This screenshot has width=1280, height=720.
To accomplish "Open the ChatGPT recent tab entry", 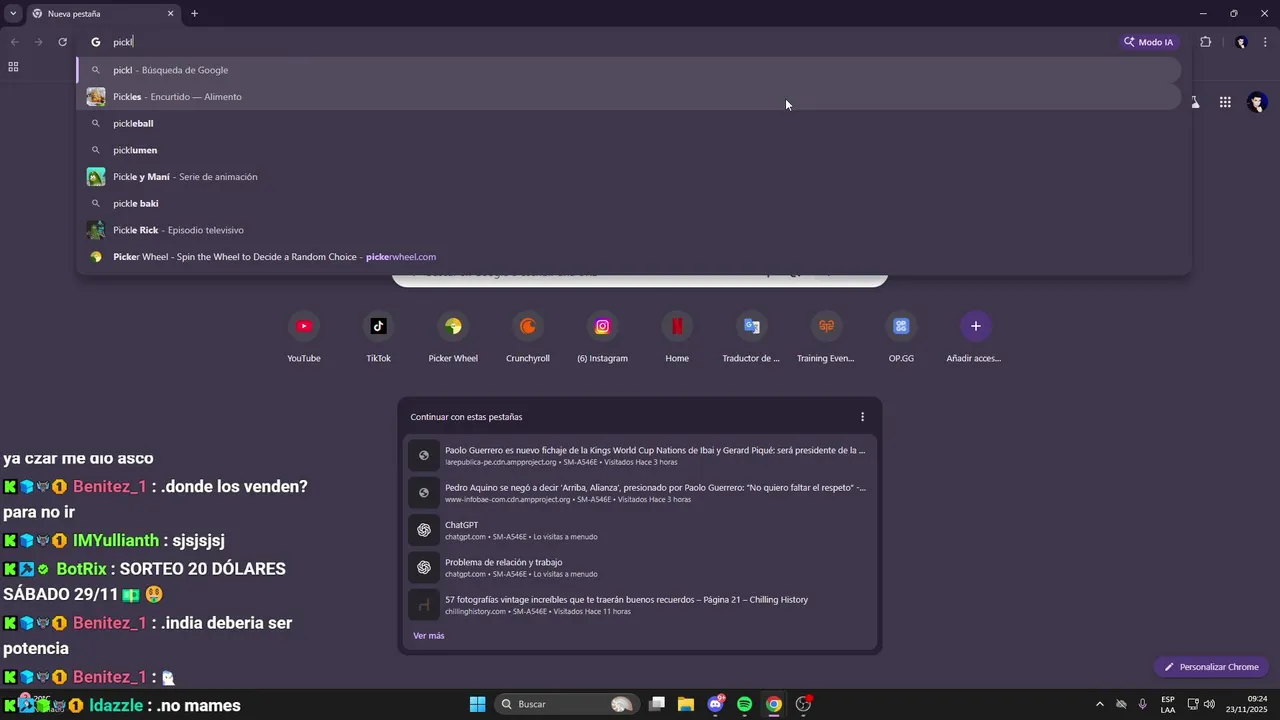I will click(x=639, y=530).
